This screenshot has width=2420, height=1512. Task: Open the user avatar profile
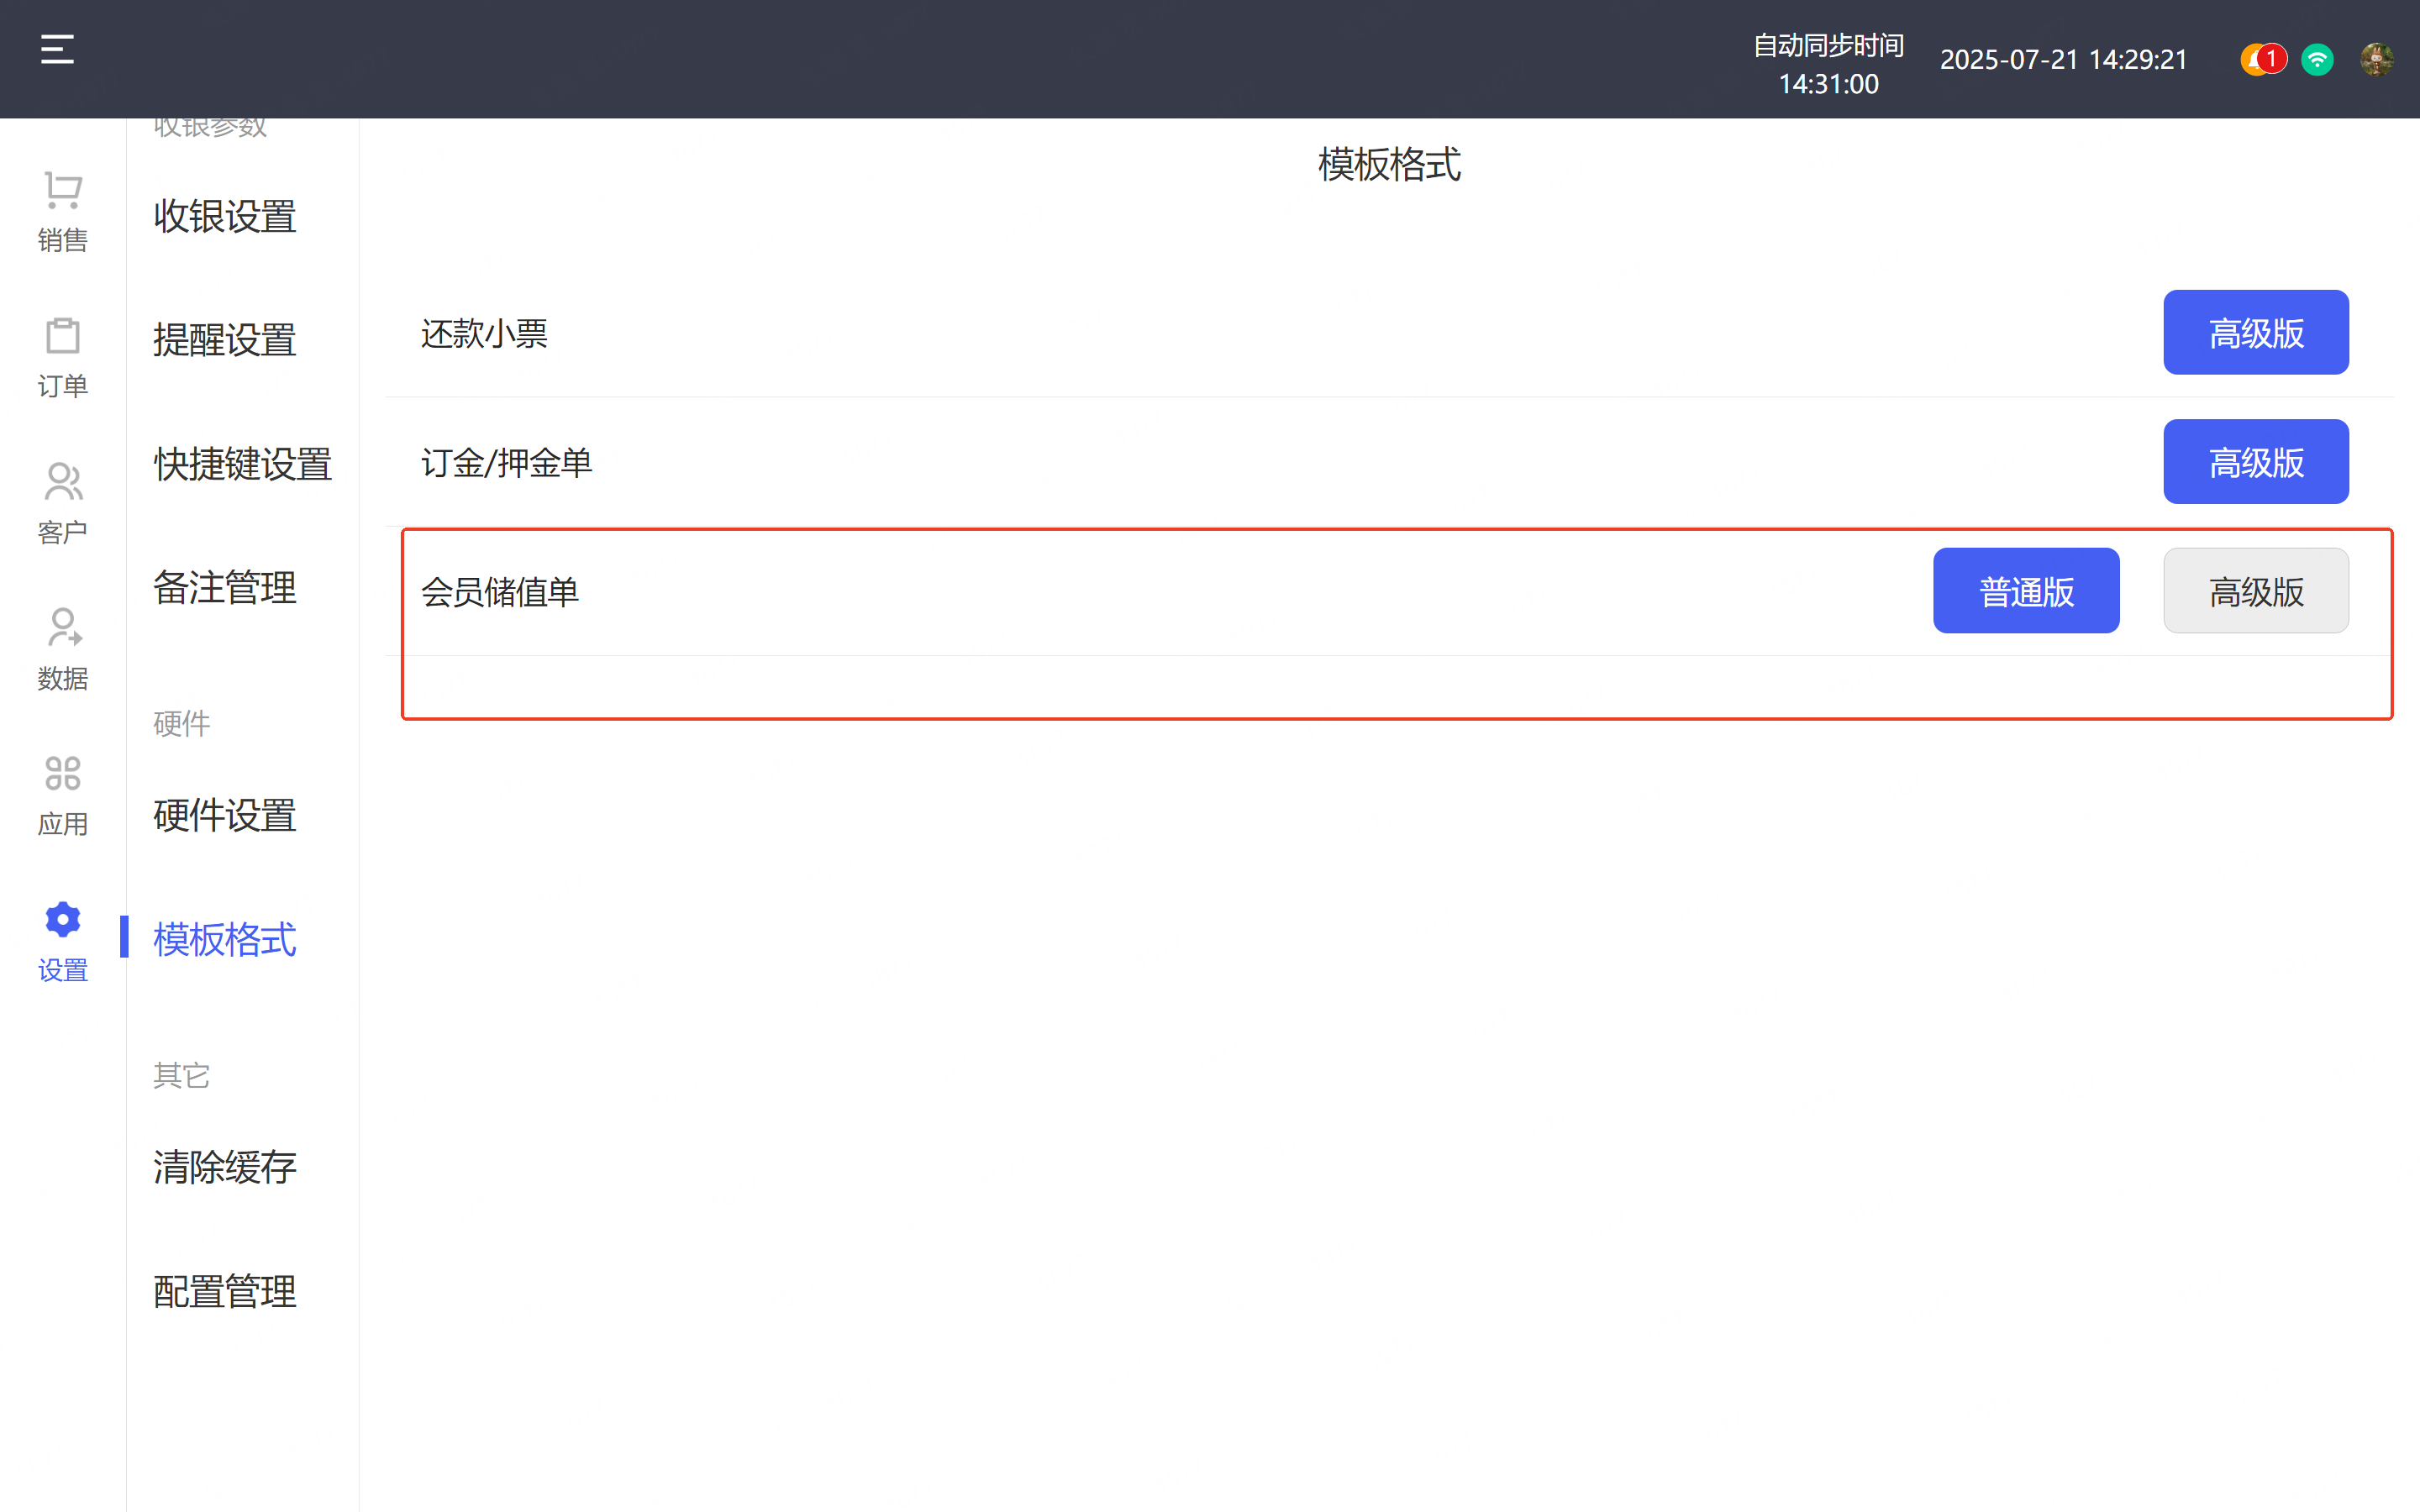point(2376,60)
